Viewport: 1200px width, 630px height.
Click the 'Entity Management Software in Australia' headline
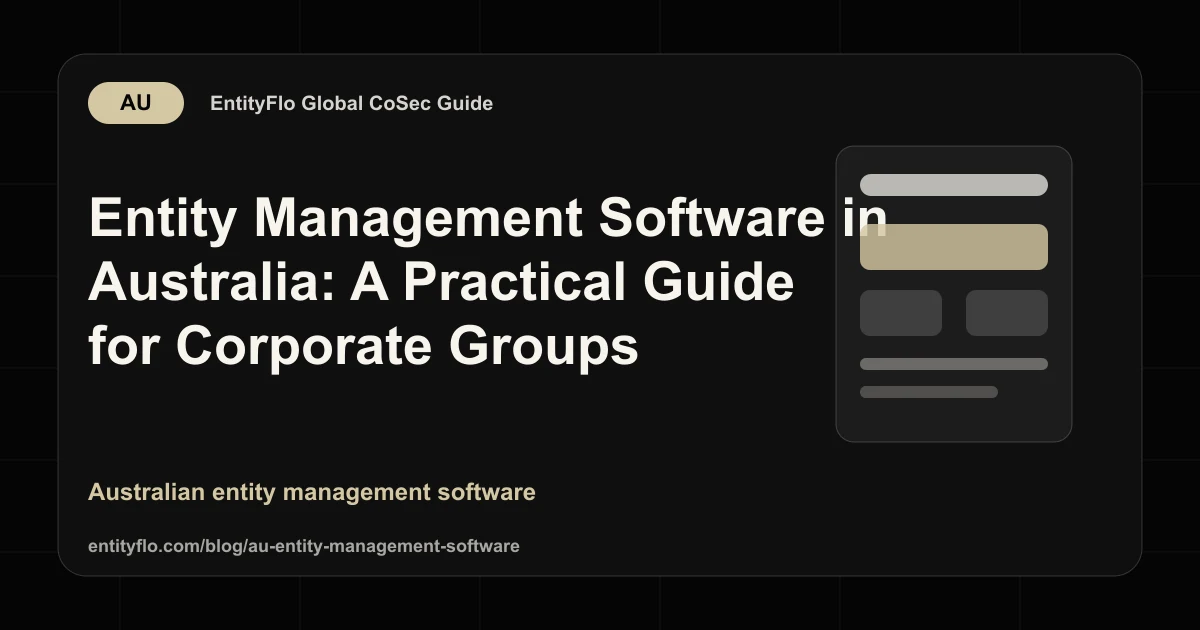[x=488, y=283]
